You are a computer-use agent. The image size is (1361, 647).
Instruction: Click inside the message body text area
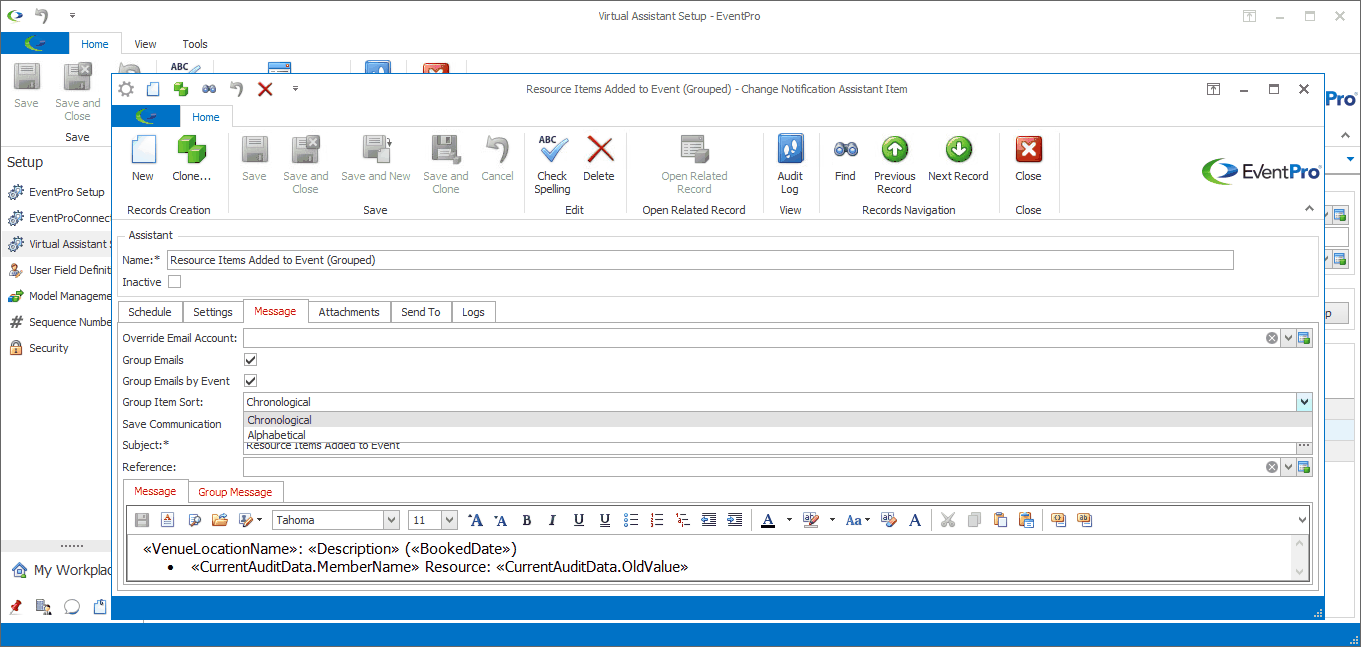(708, 558)
